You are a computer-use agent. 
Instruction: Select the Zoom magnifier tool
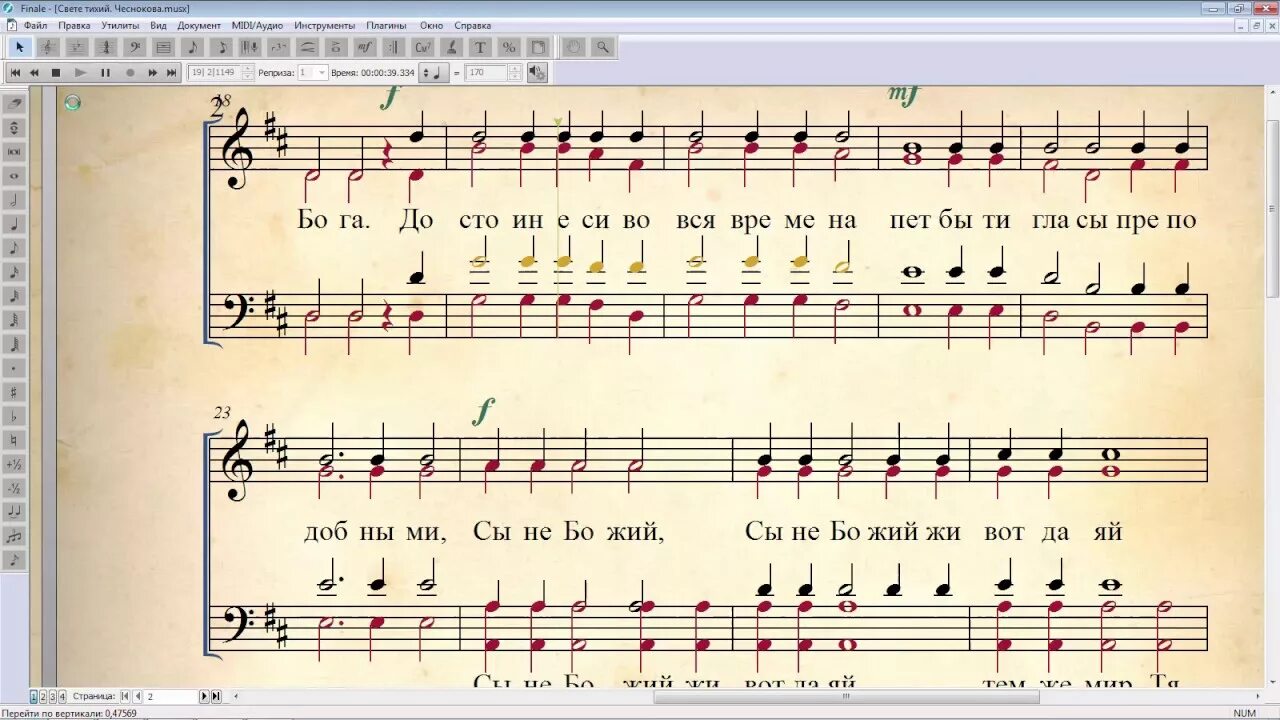[x=602, y=47]
